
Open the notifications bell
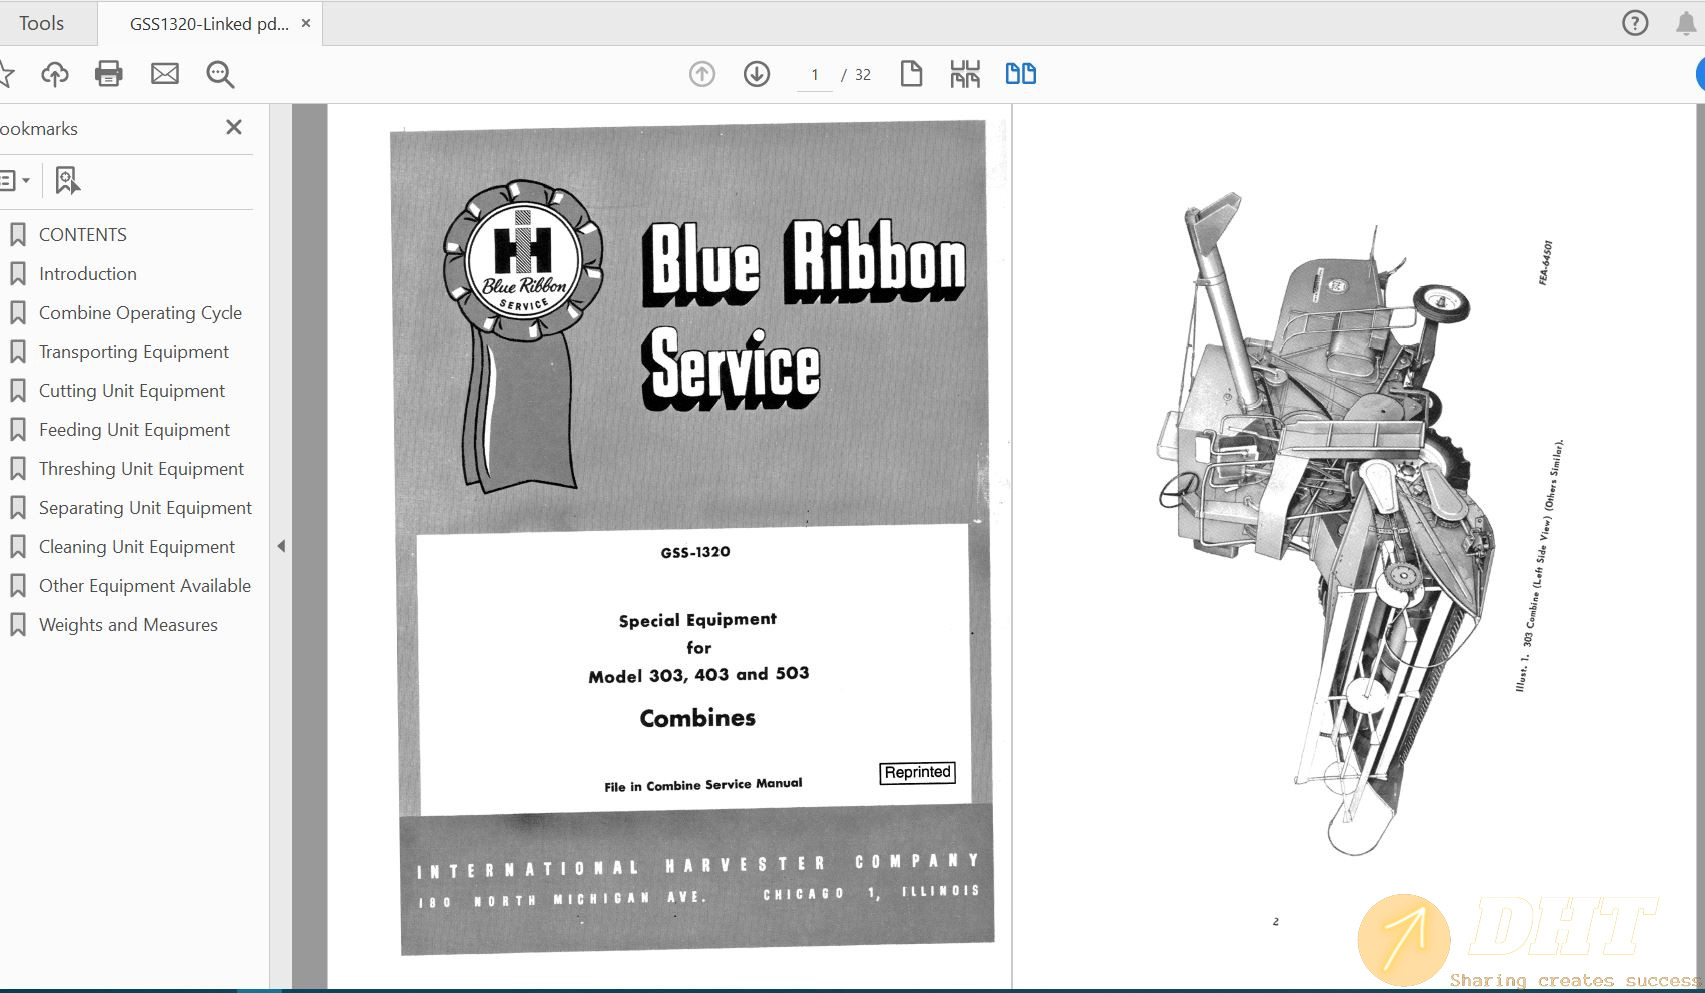(x=1686, y=23)
